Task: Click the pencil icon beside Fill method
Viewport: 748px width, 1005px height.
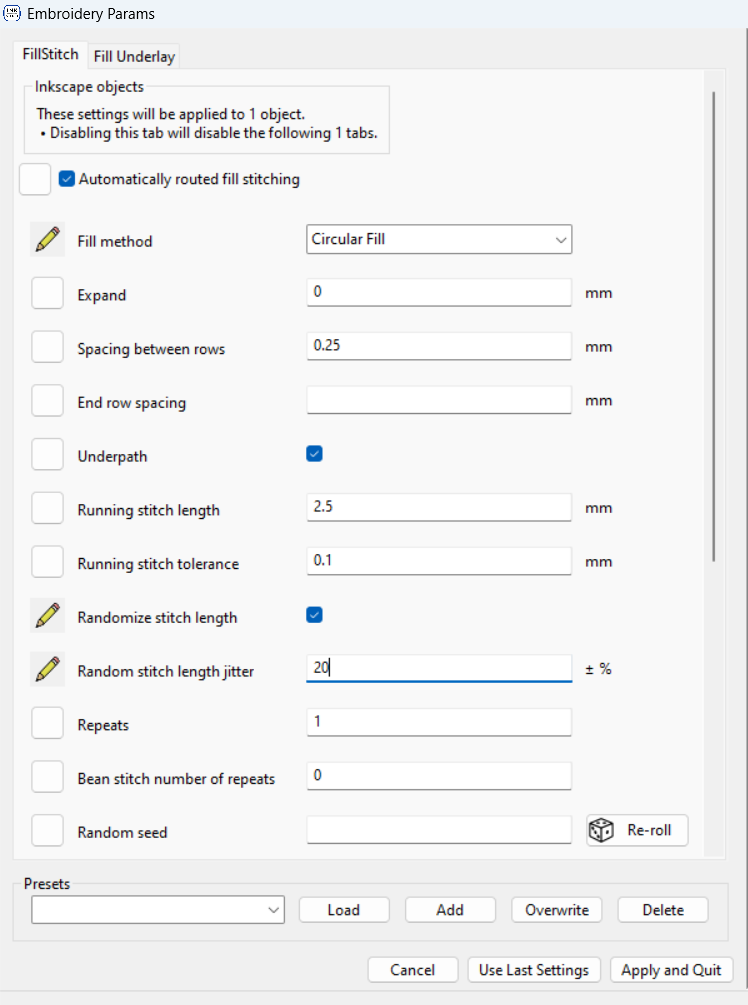Action: [48, 240]
